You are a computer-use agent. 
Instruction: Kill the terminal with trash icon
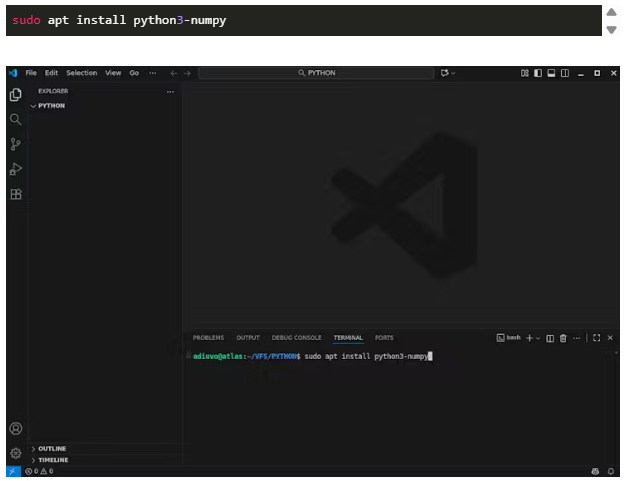(x=563, y=338)
